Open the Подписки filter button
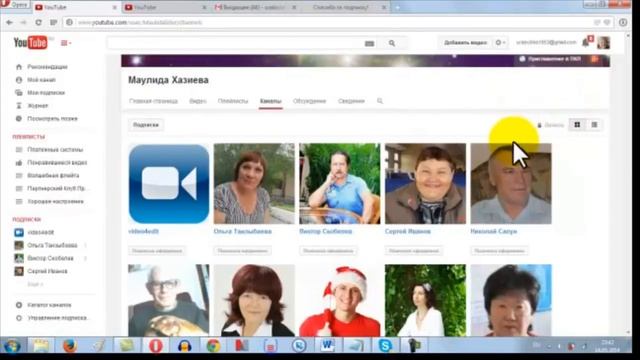Screen dimensions: 640x360 146,125
